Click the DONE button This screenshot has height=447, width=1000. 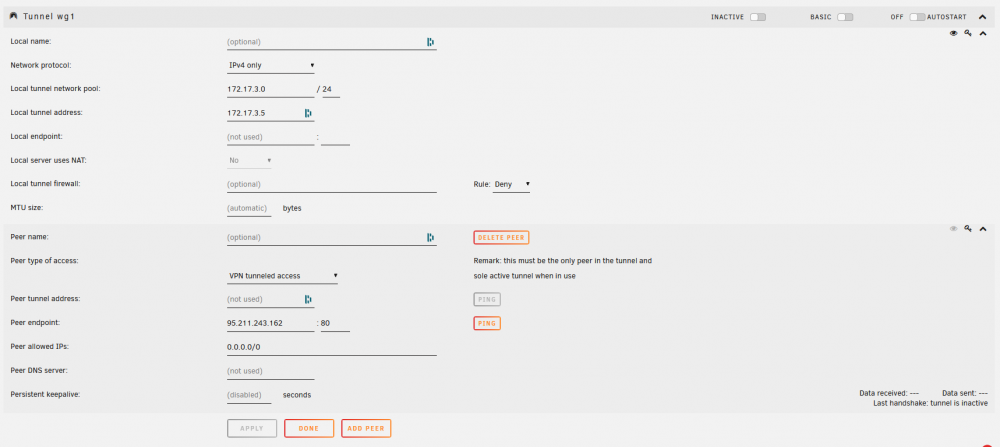309,429
